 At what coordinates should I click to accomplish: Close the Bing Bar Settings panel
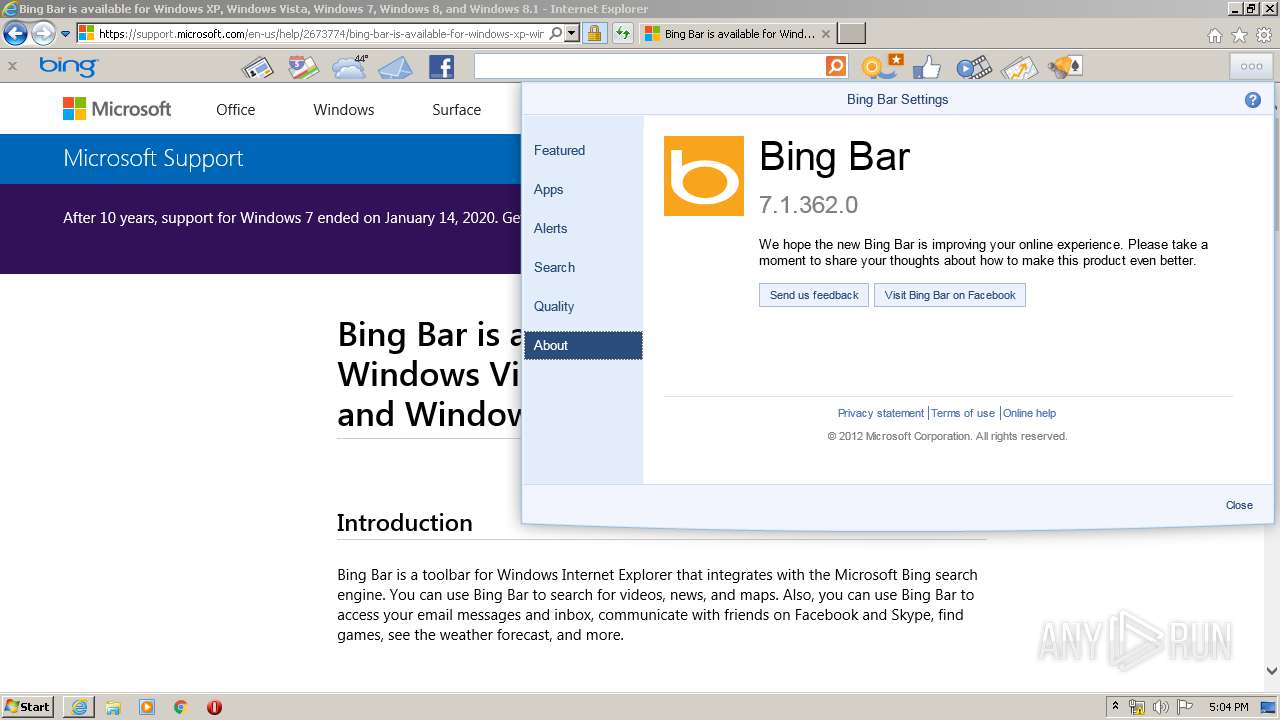pos(1239,505)
